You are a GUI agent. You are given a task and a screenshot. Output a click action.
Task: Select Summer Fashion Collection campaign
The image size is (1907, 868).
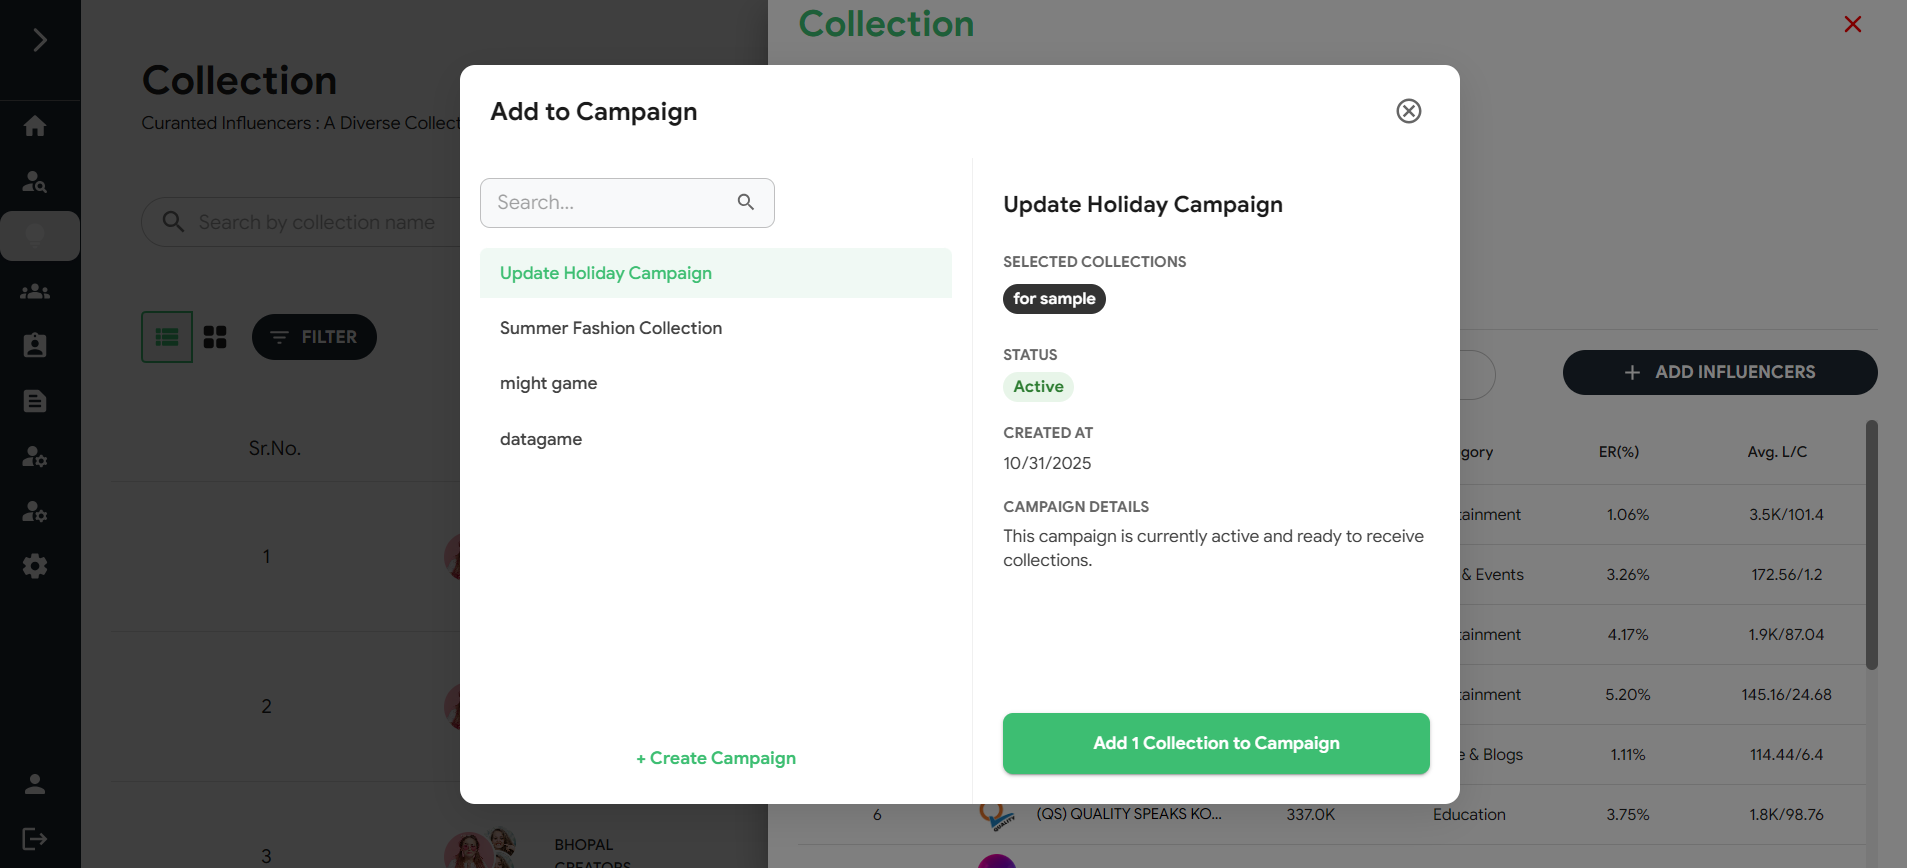click(611, 328)
